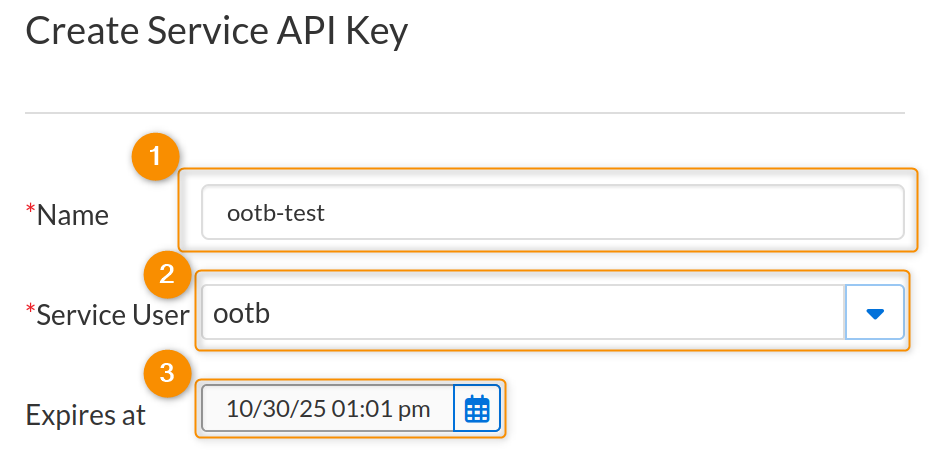
Task: Click the orange badge numbered 1
Action: 155,158
